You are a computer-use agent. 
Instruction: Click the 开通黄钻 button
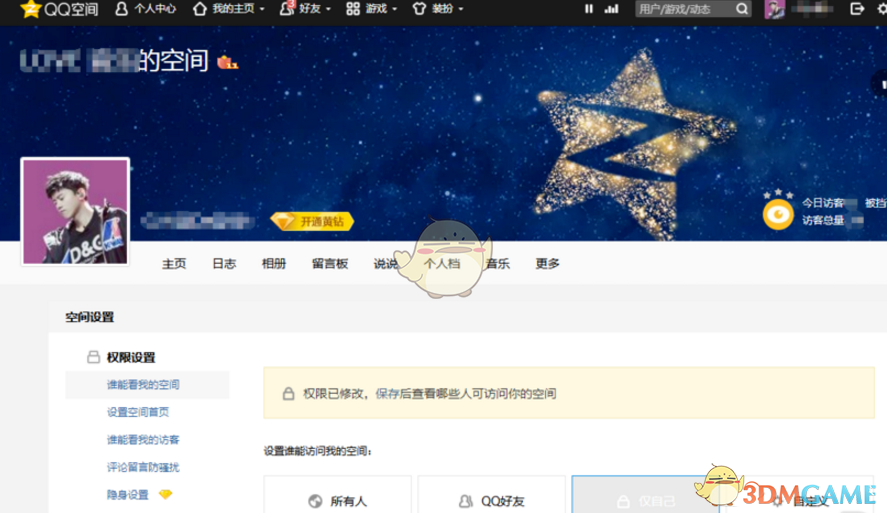pyautogui.click(x=313, y=221)
